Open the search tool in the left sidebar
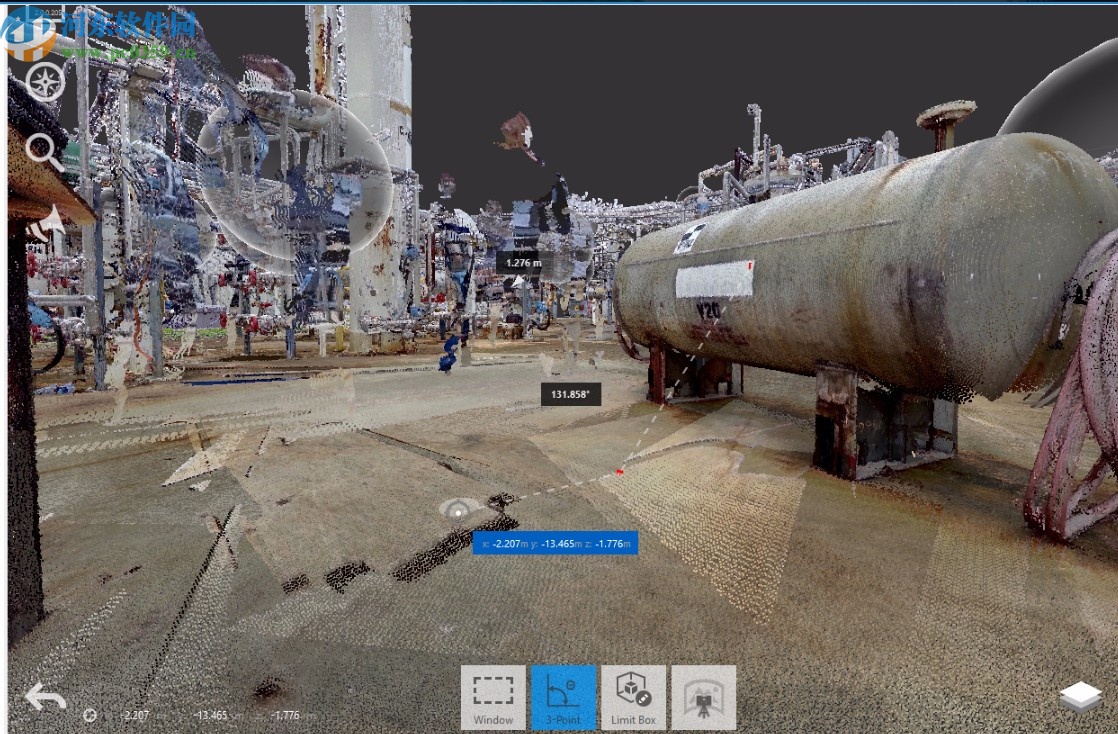 (42, 148)
